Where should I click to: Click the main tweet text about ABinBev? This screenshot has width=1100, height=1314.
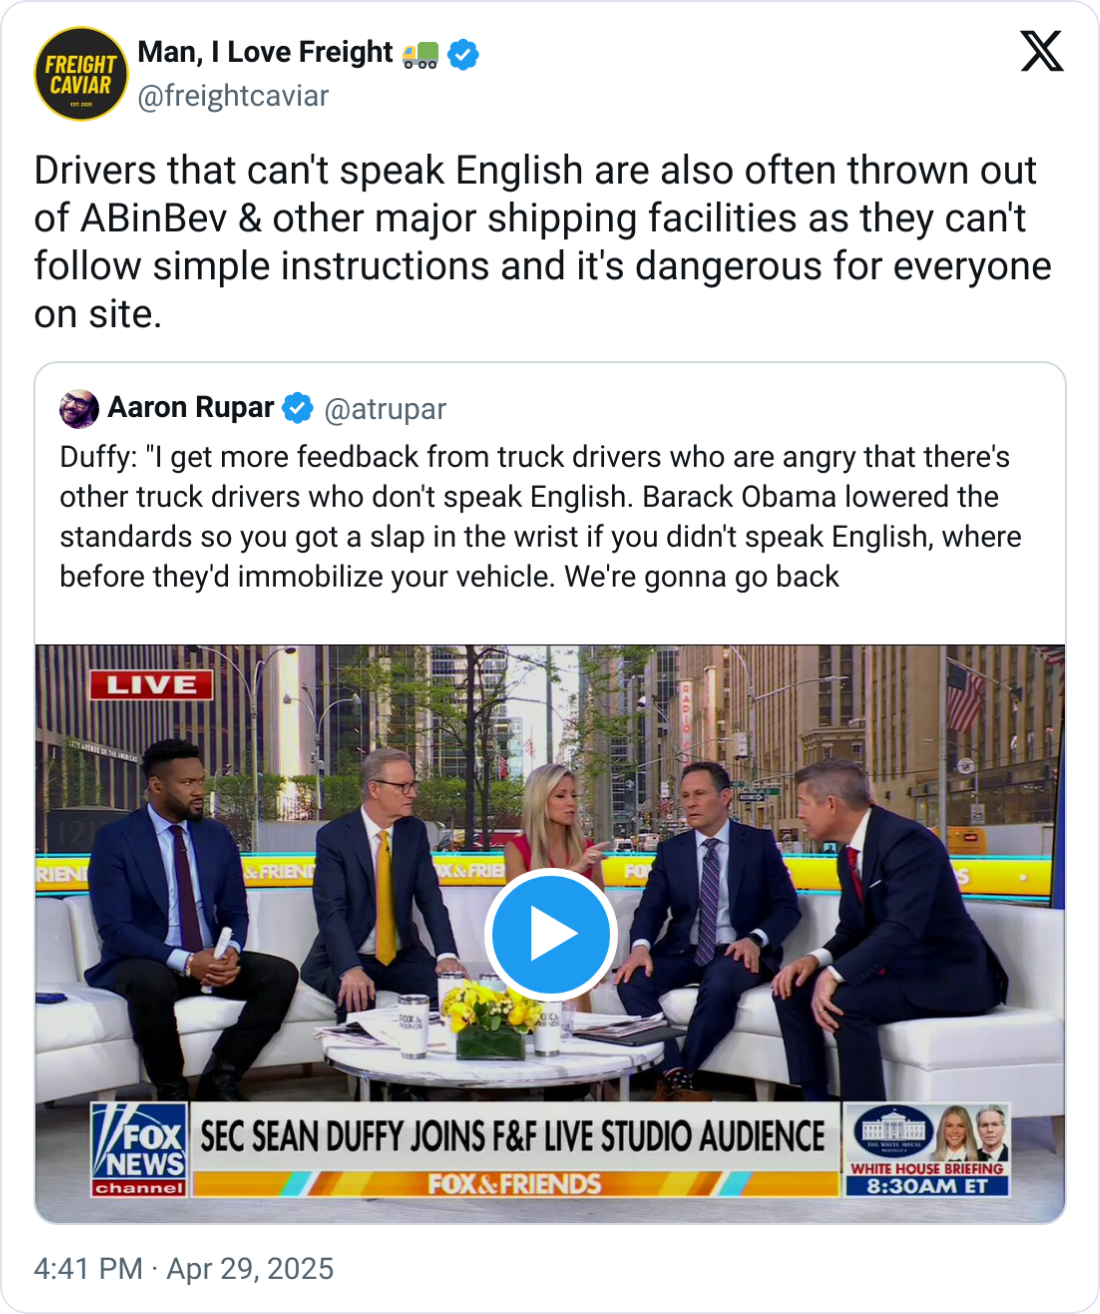[x=543, y=242]
